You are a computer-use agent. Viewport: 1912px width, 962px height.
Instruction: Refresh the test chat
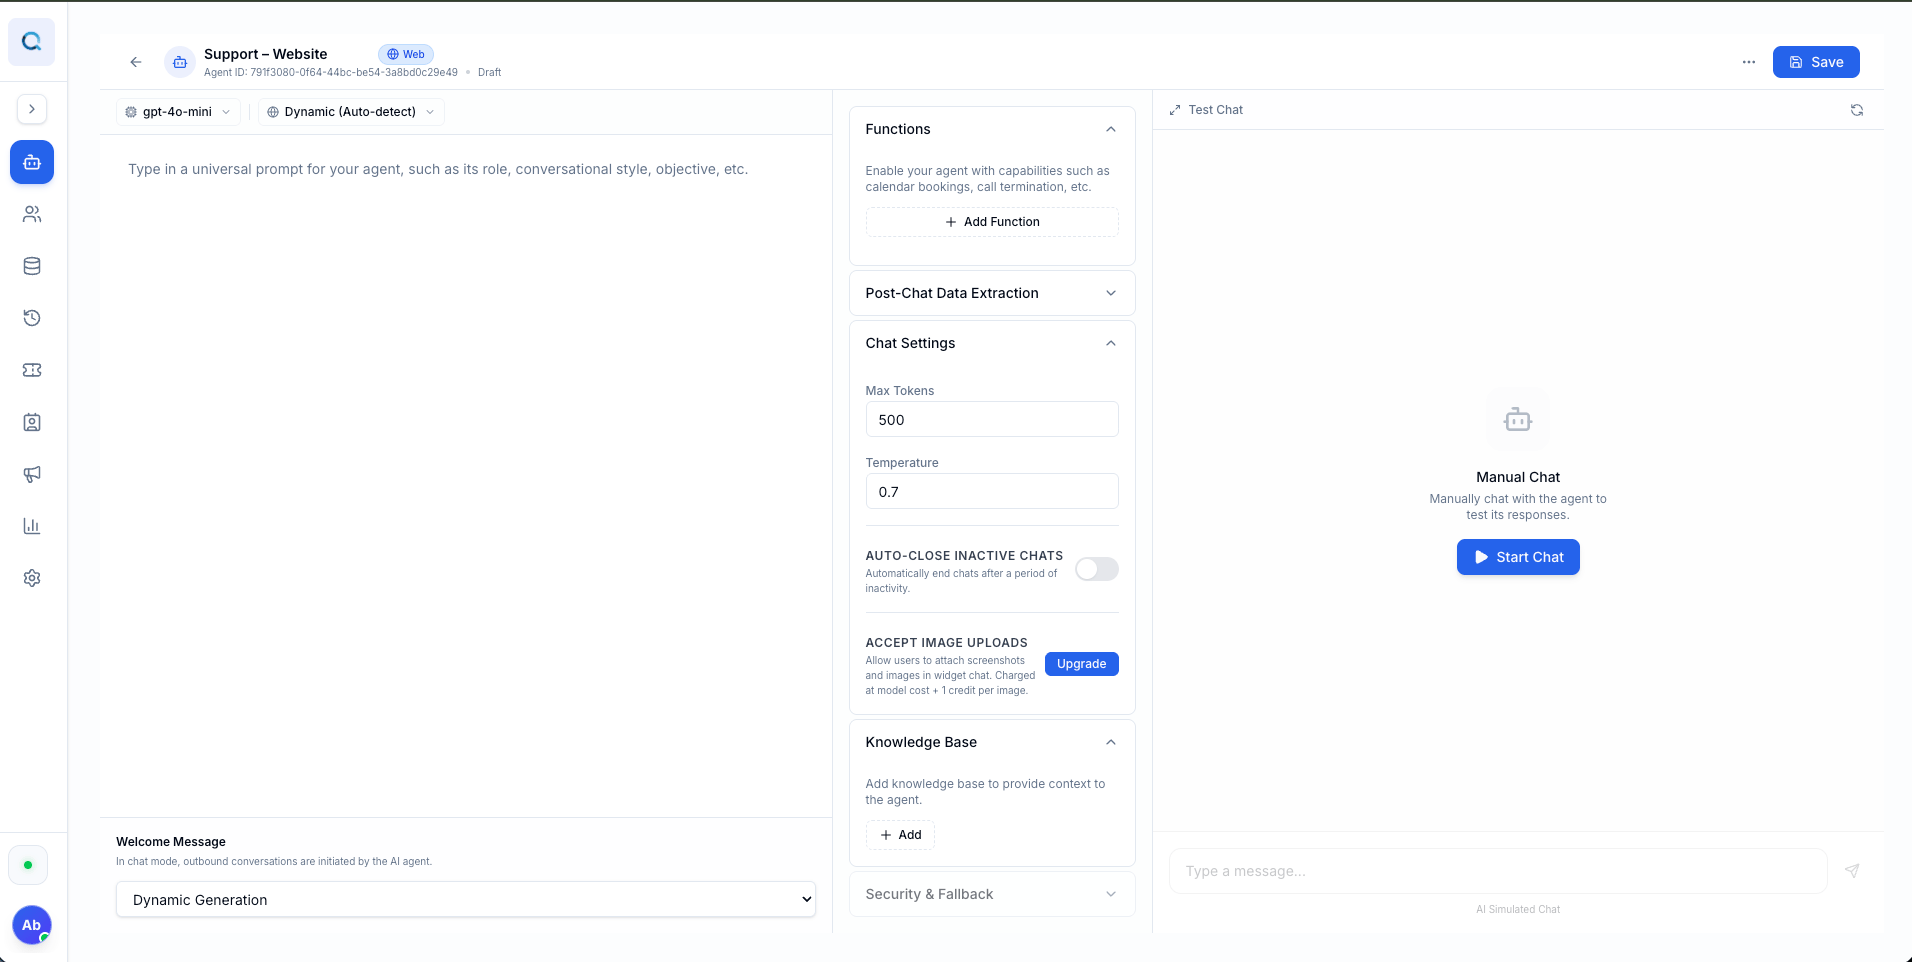1857,110
